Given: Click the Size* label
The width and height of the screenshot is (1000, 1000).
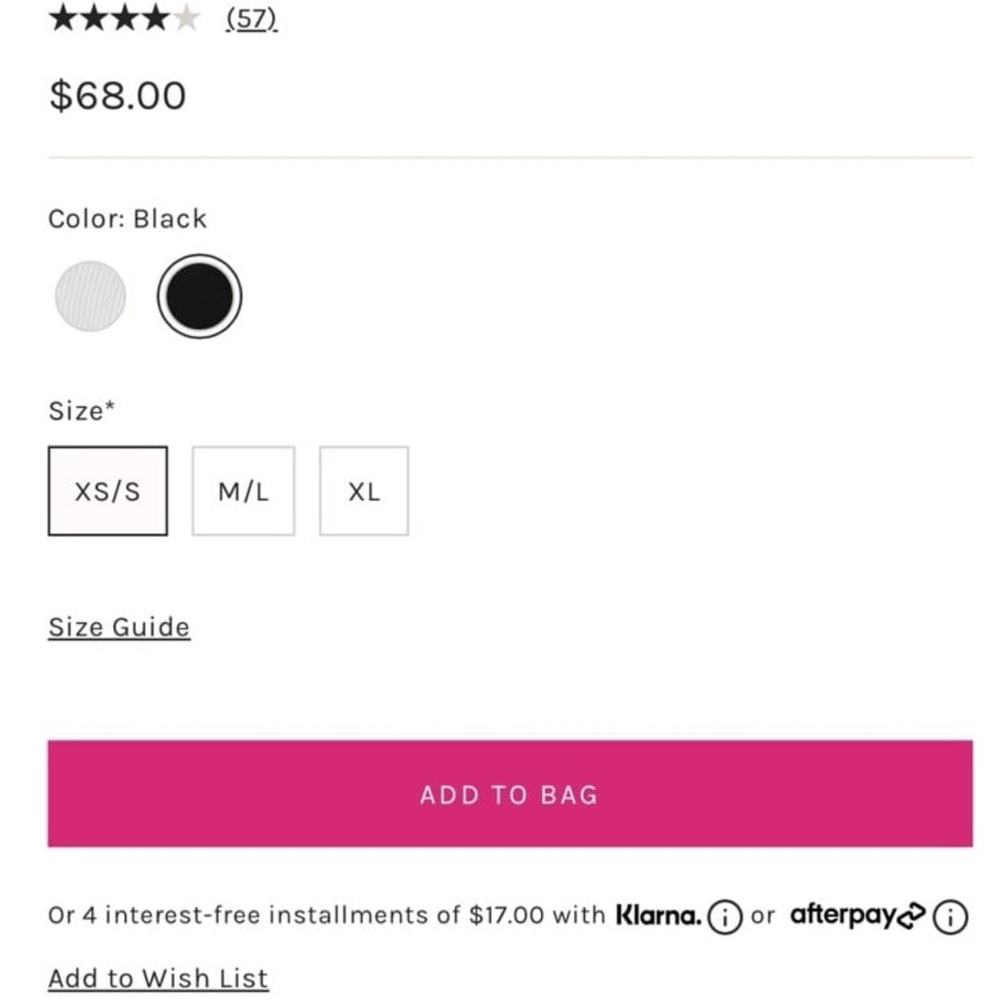Looking at the screenshot, I should (82, 411).
